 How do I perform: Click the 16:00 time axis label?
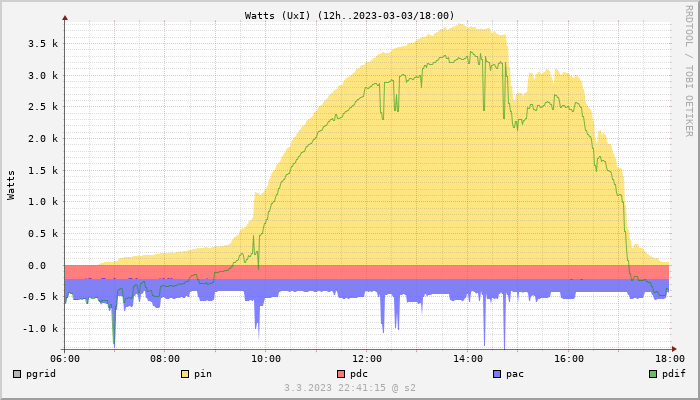point(568,359)
